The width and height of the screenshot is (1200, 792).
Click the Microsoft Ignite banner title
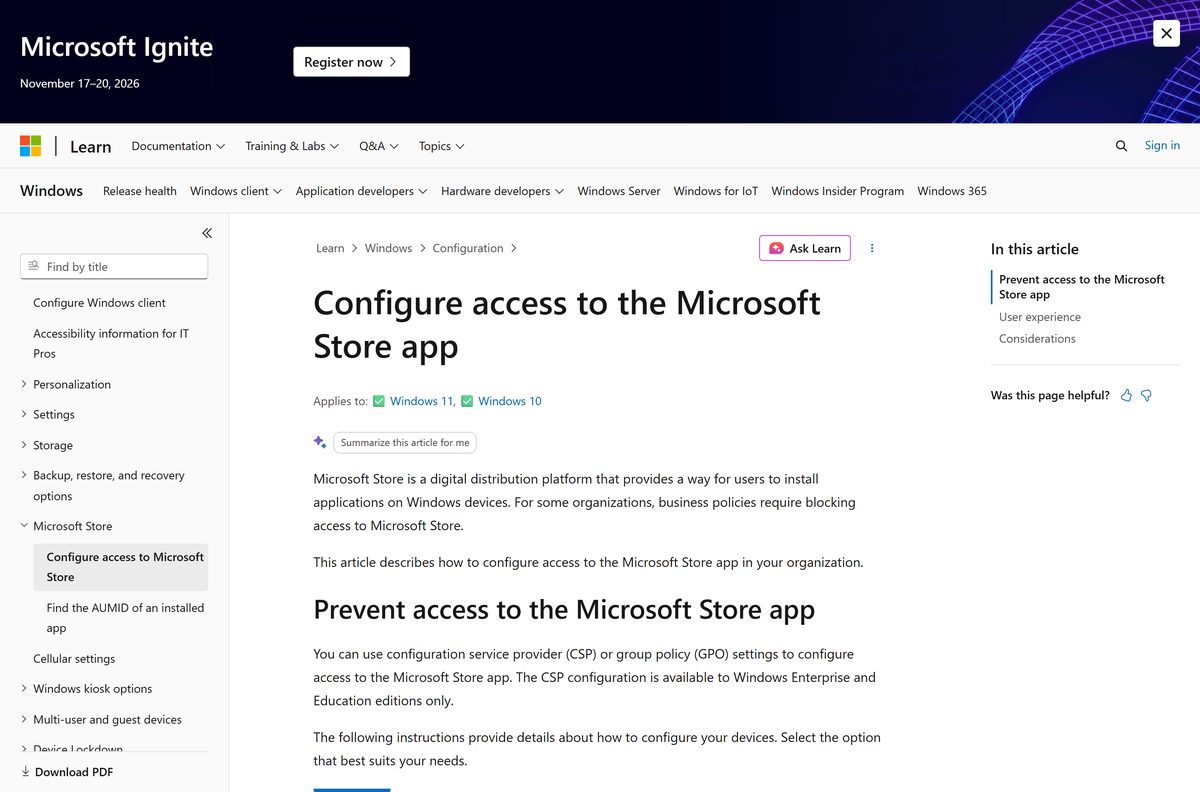point(117,47)
